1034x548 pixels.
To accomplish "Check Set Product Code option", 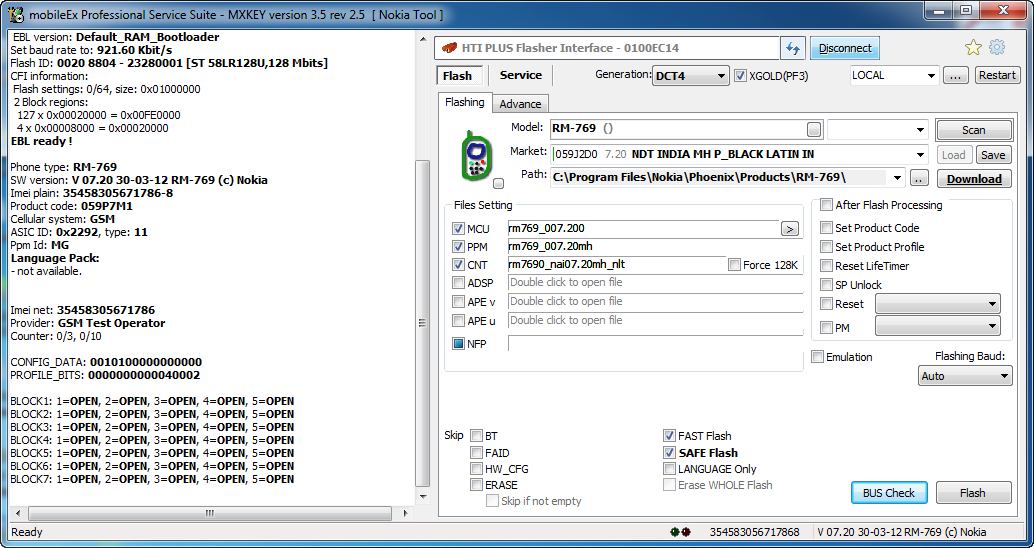I will [x=826, y=228].
